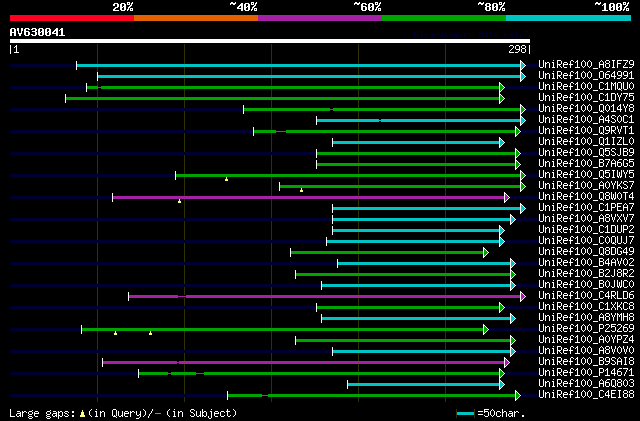Select the UniRef100_C1PEA7 label

click(x=586, y=207)
